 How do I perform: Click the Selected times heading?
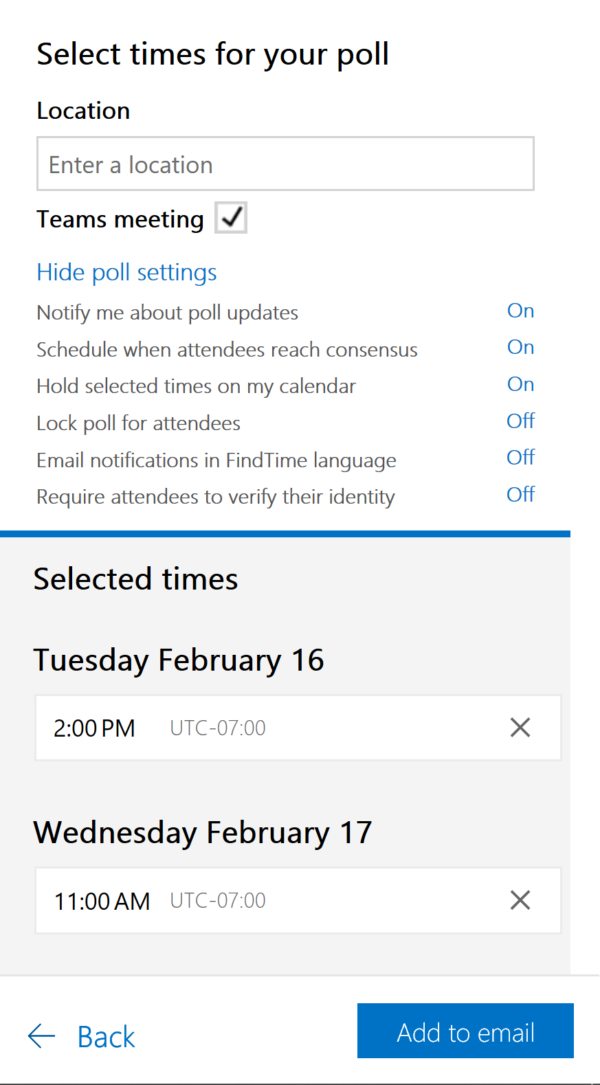click(x=136, y=578)
